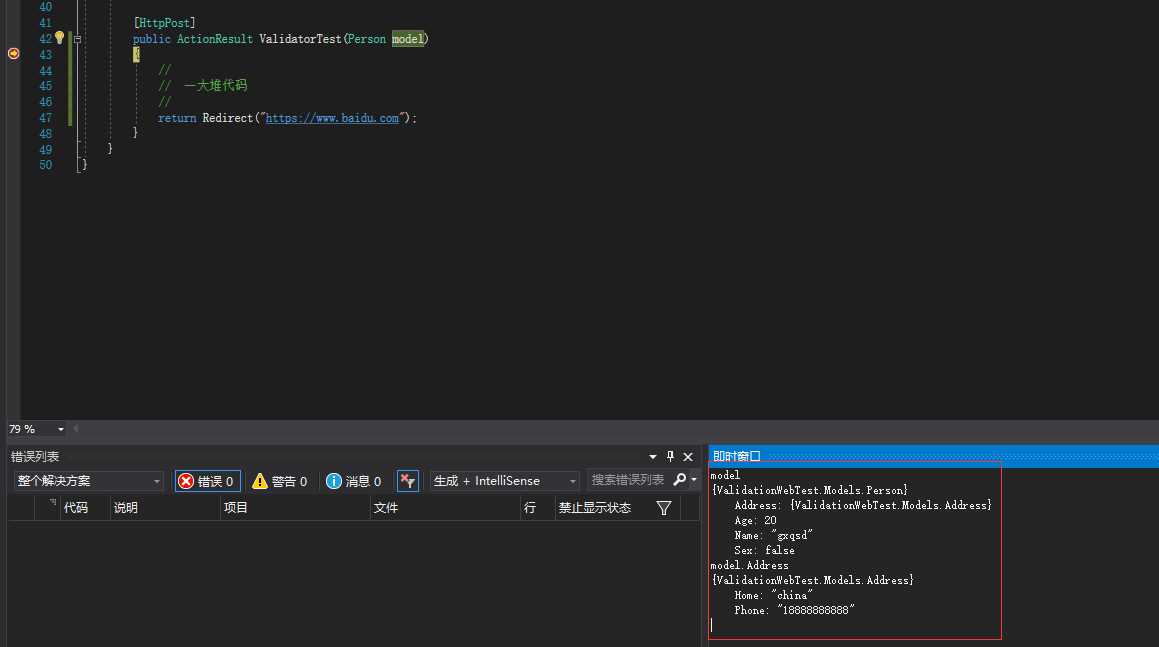Click the [HttpPost] attribute on line 41
The image size is (1159, 647).
tap(165, 23)
